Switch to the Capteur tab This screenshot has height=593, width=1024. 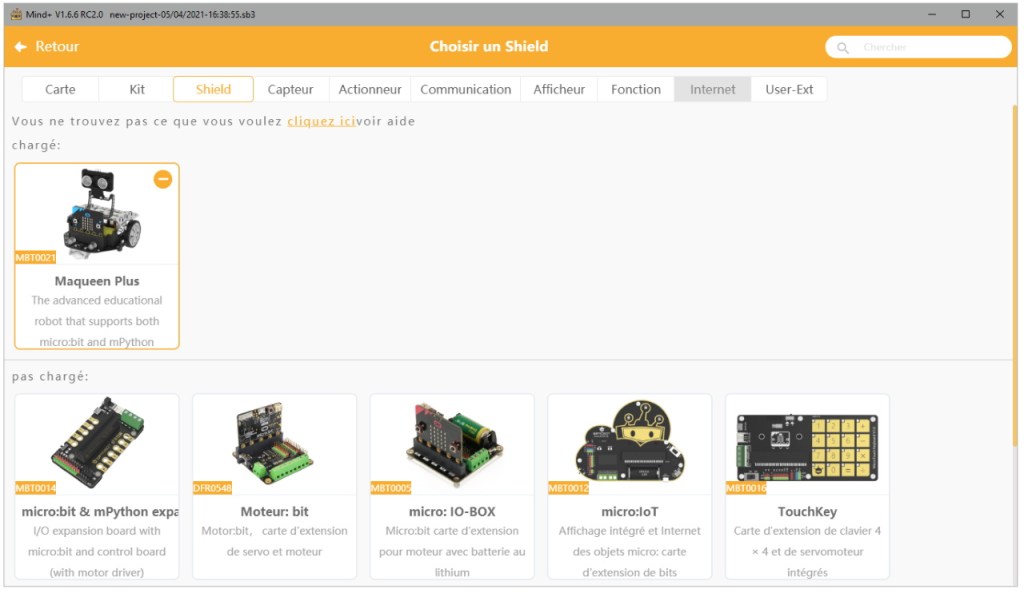click(x=291, y=89)
